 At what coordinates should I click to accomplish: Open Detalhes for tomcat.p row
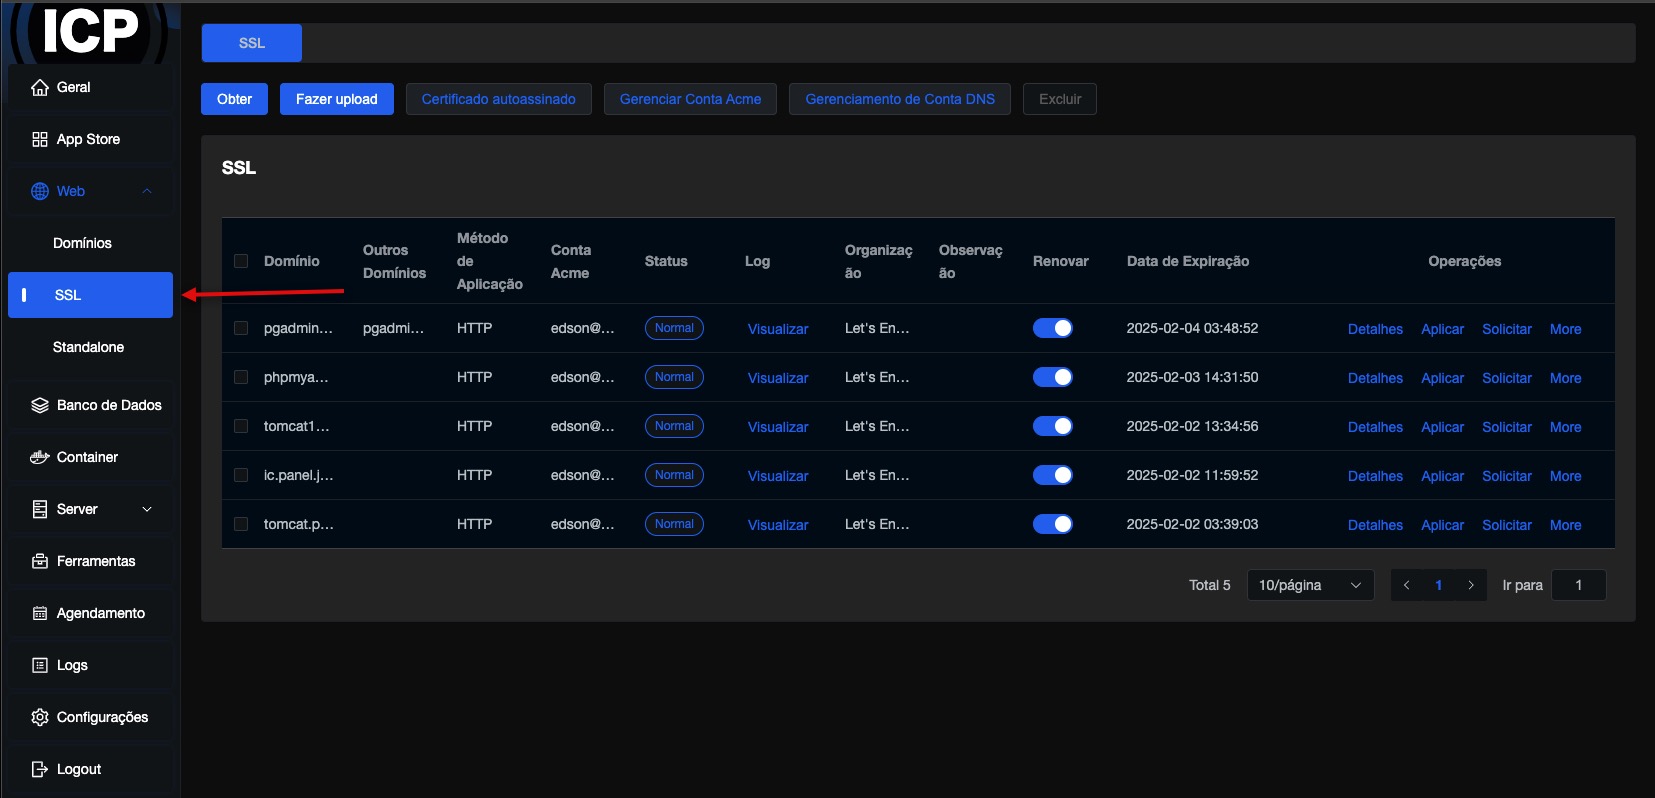click(1375, 525)
